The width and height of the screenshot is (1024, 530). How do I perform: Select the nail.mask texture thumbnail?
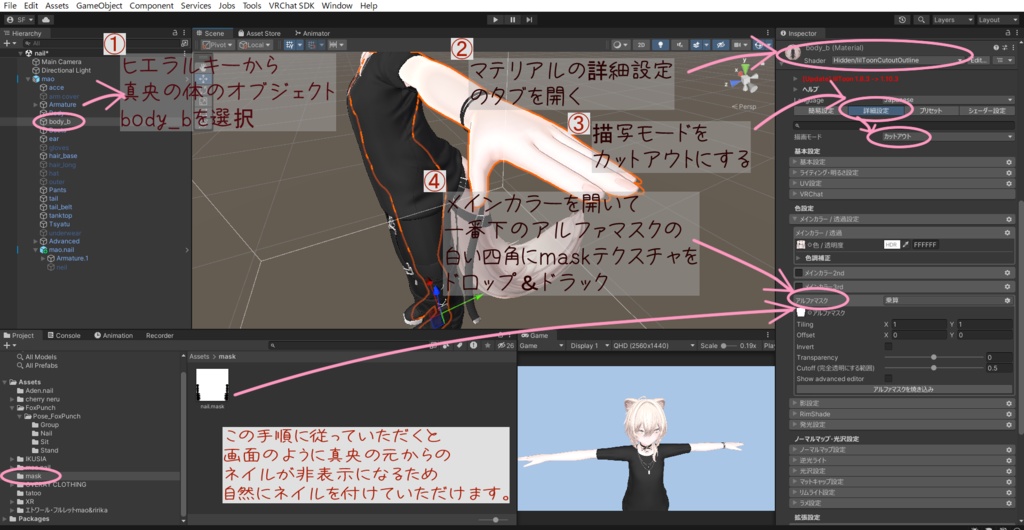tap(213, 385)
